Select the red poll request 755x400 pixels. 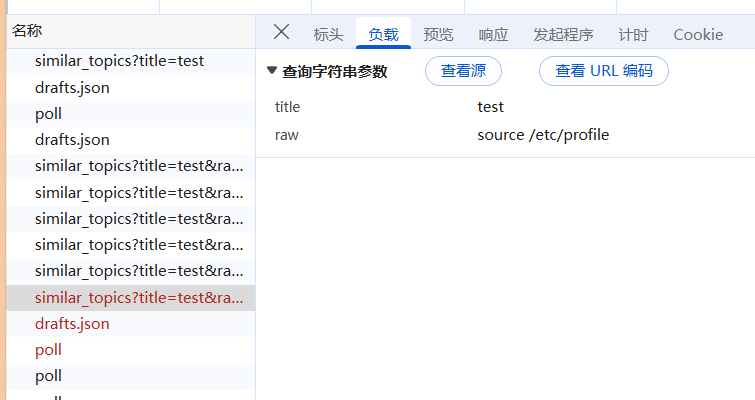coord(48,350)
